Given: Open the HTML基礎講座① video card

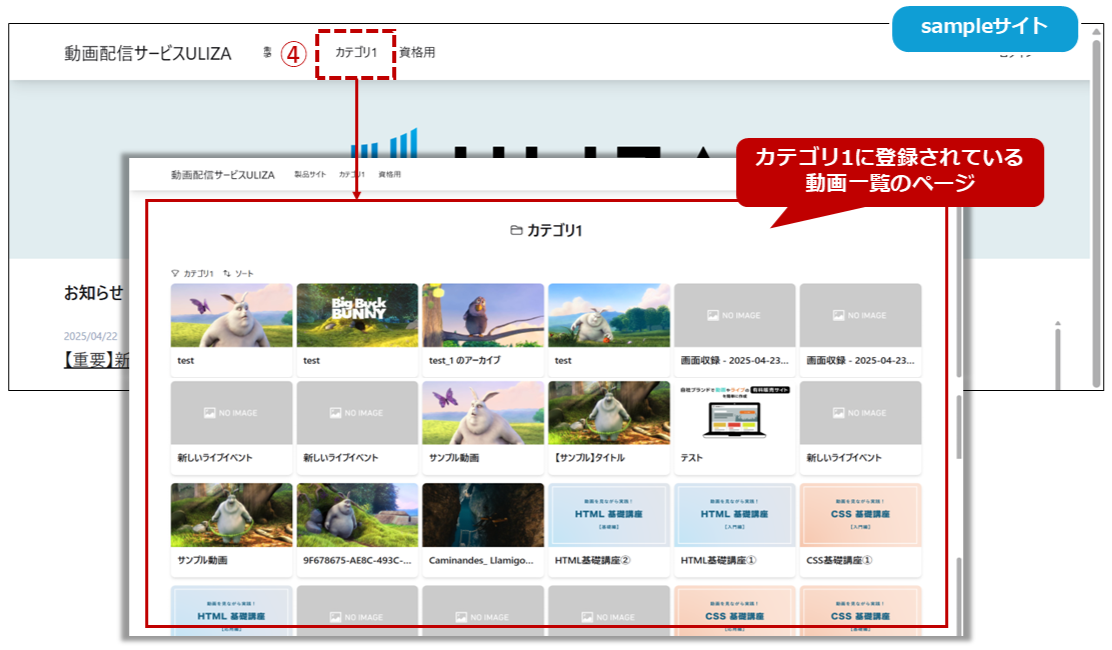Looking at the screenshot, I should 734,515.
